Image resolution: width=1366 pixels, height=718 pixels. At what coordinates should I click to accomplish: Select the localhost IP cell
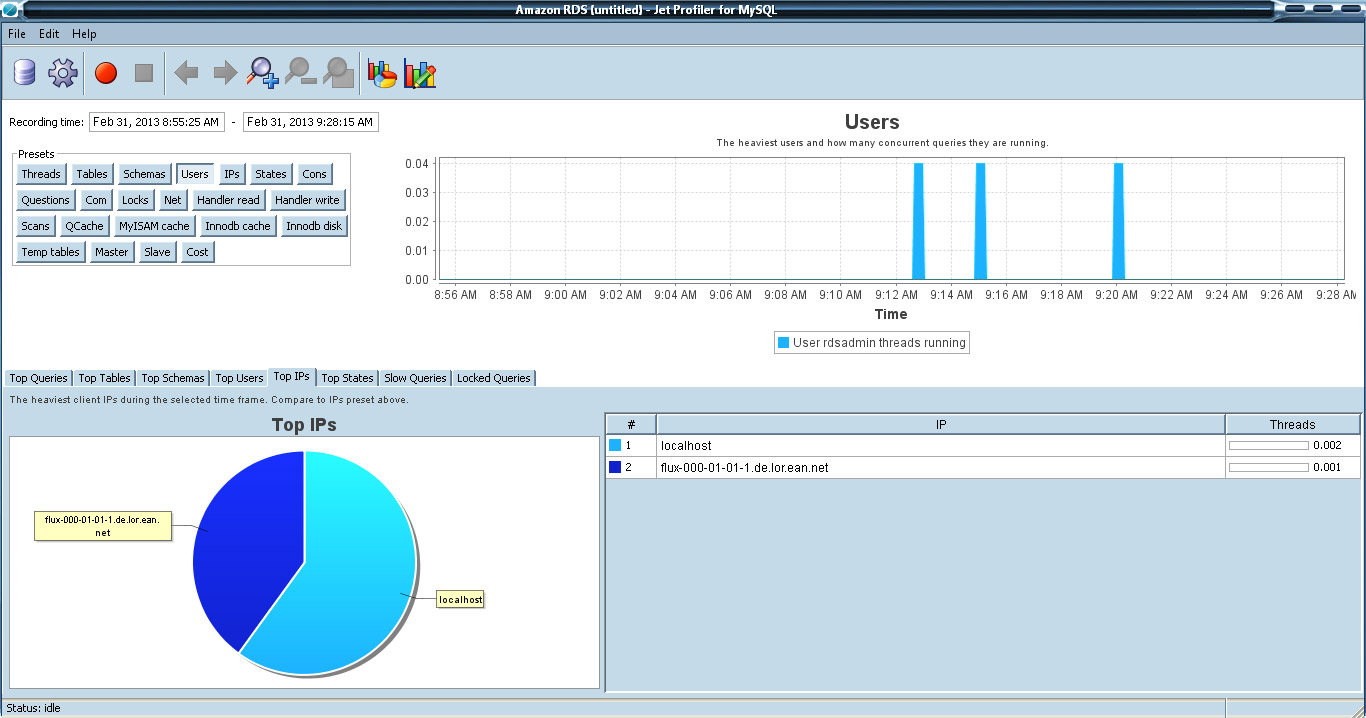pos(941,445)
